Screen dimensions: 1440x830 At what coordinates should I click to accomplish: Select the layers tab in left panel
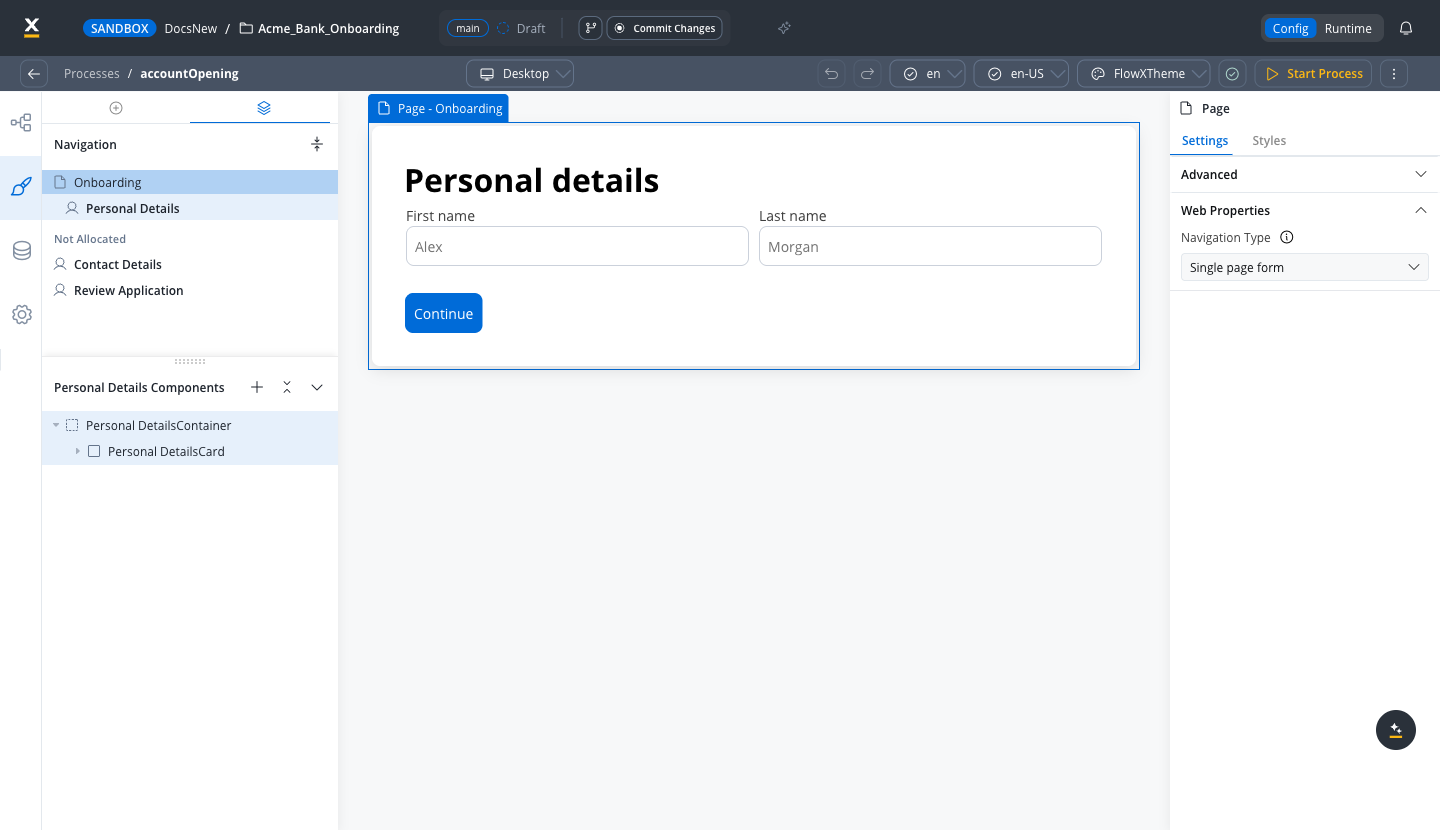tap(264, 107)
